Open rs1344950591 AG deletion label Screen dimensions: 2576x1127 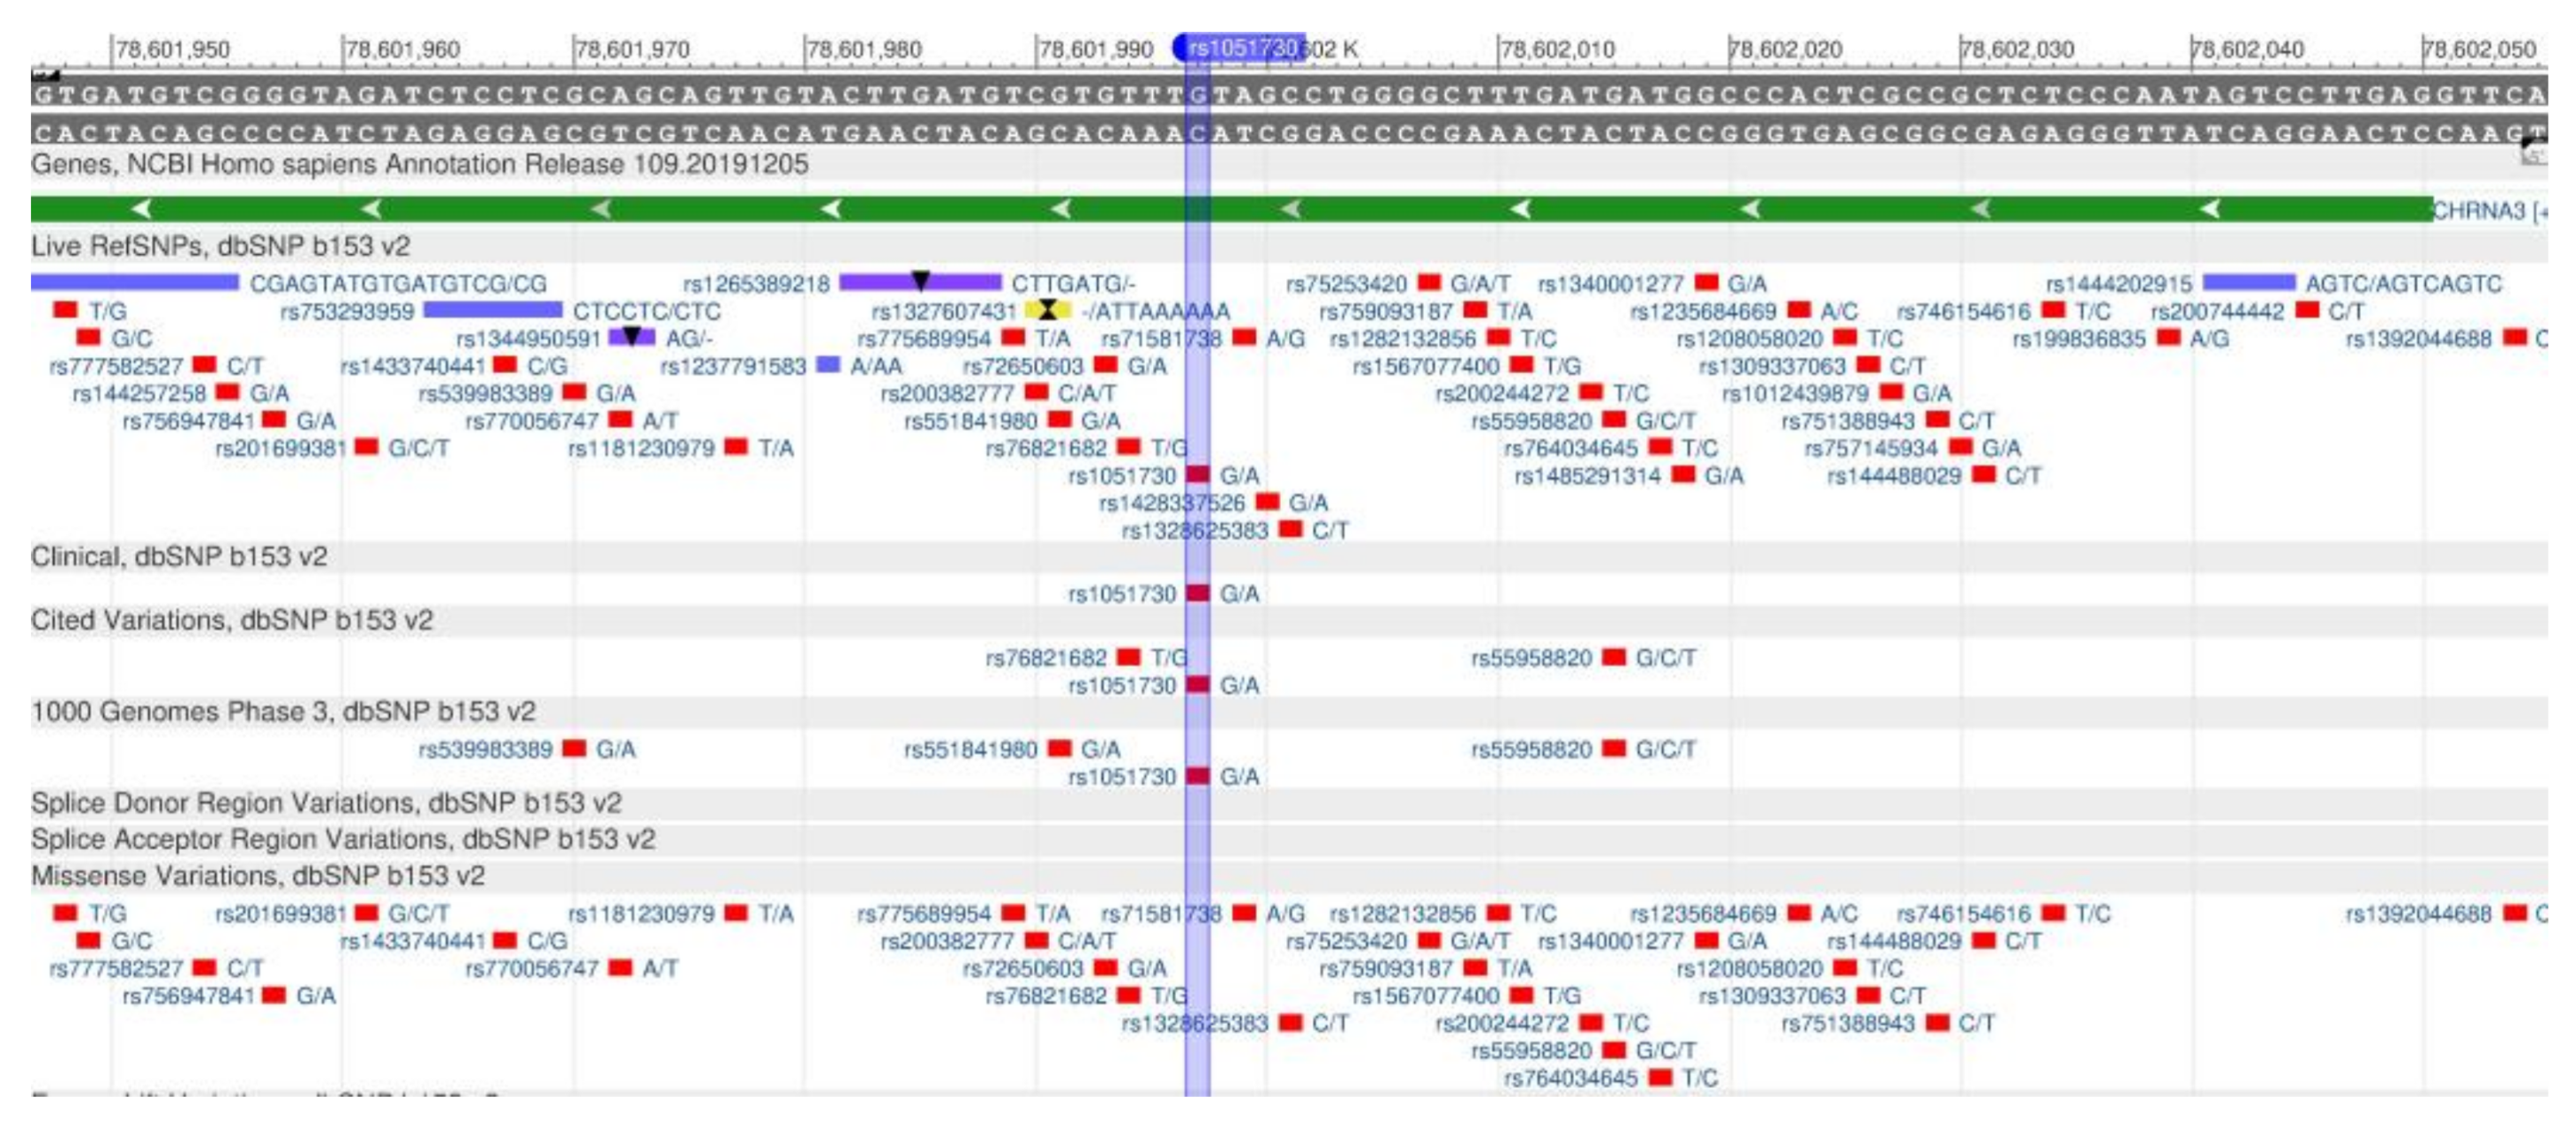[x=528, y=339]
